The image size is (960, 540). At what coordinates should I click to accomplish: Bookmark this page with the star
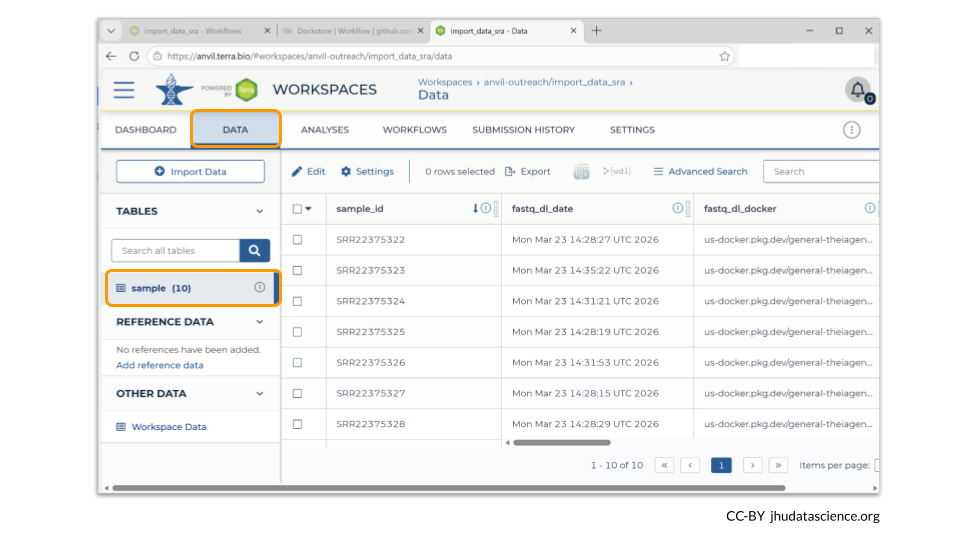click(x=725, y=56)
